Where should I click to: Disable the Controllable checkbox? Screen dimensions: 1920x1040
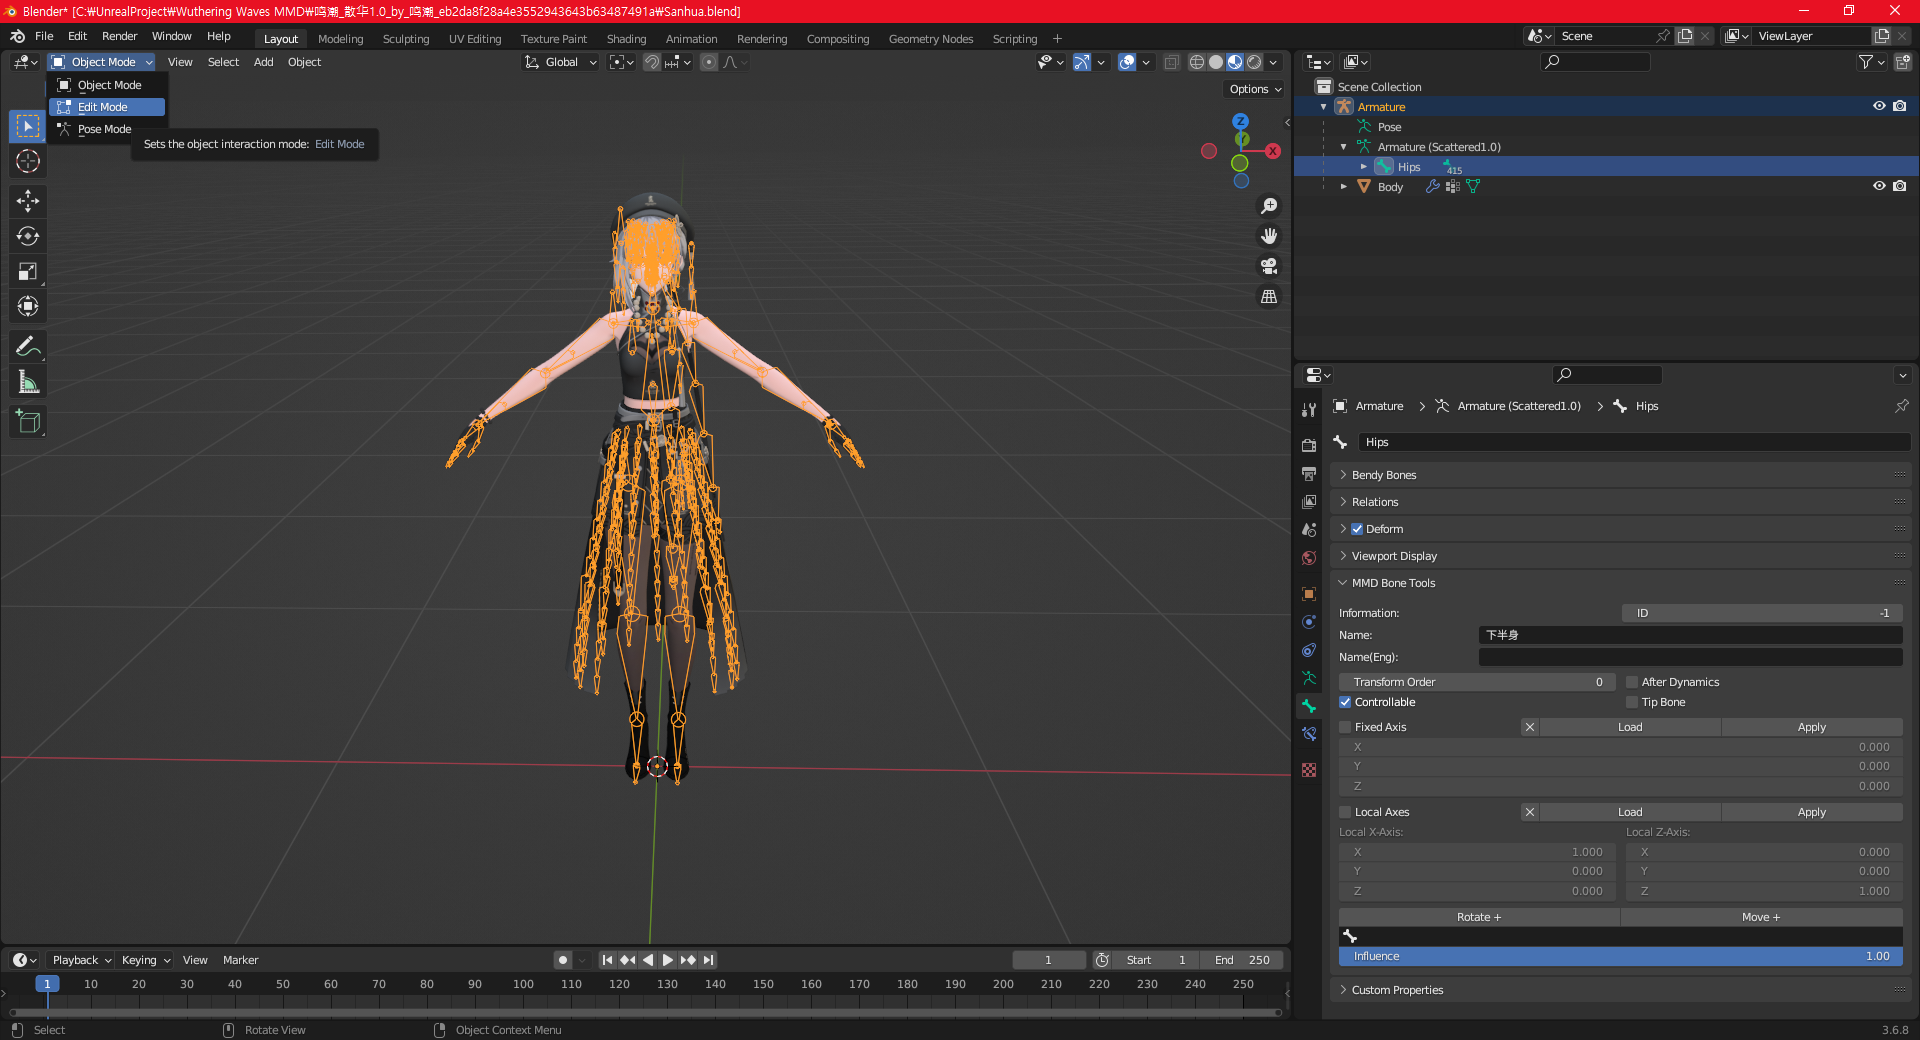1345,702
